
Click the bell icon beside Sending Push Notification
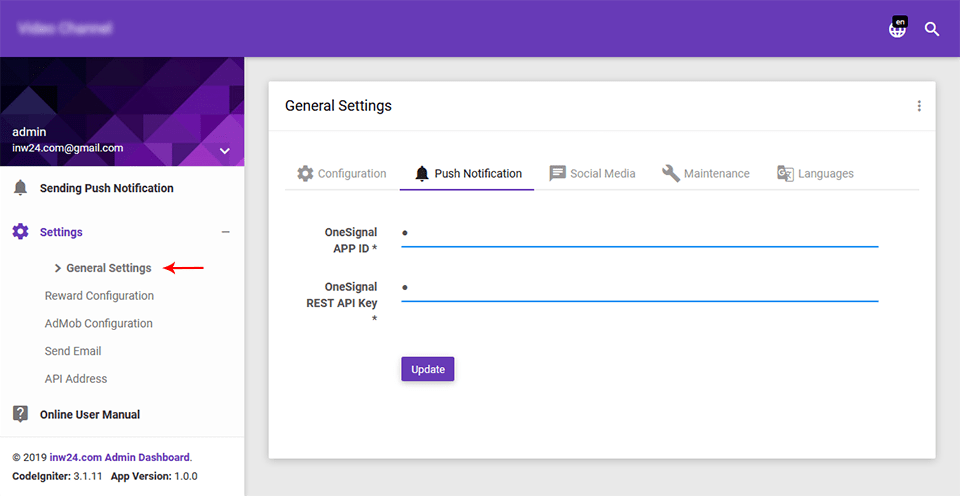(x=20, y=188)
